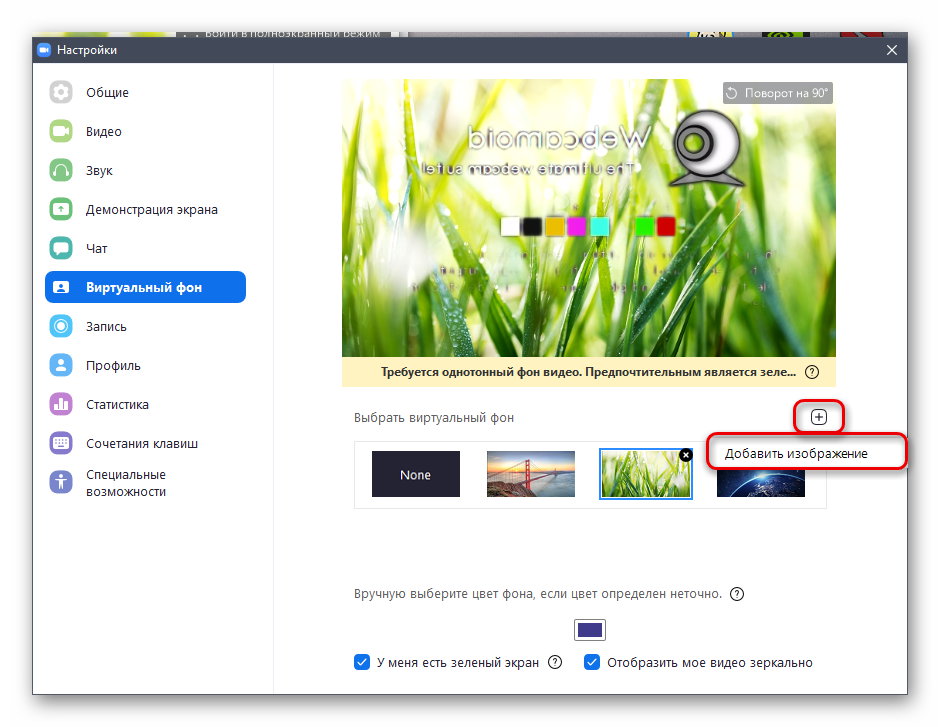Click the Keyboard Shortcuts icon

pos(61,444)
